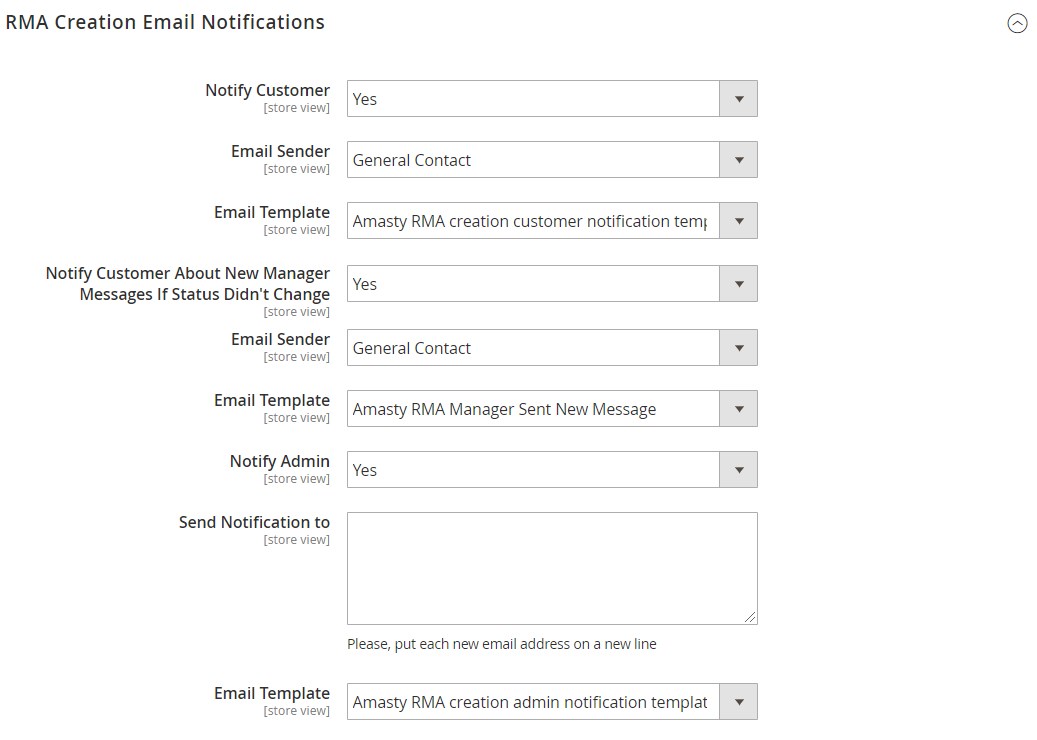1037x740 pixels.
Task: Click arrow of Notify Customer About New Manager Messages
Action: [738, 284]
